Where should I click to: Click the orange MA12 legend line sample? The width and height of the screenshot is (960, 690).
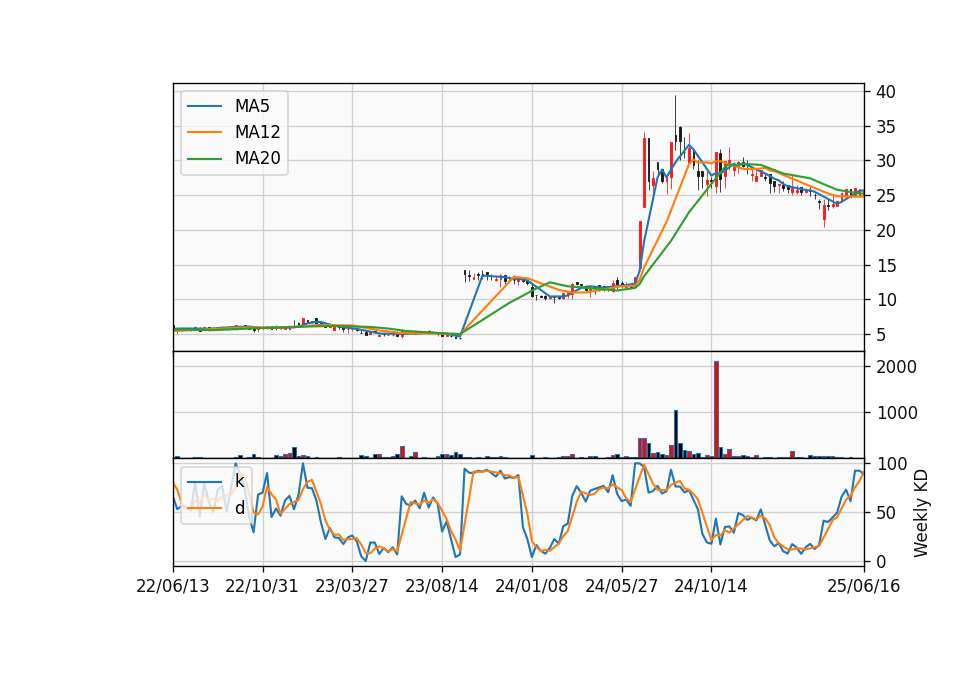(x=204, y=132)
